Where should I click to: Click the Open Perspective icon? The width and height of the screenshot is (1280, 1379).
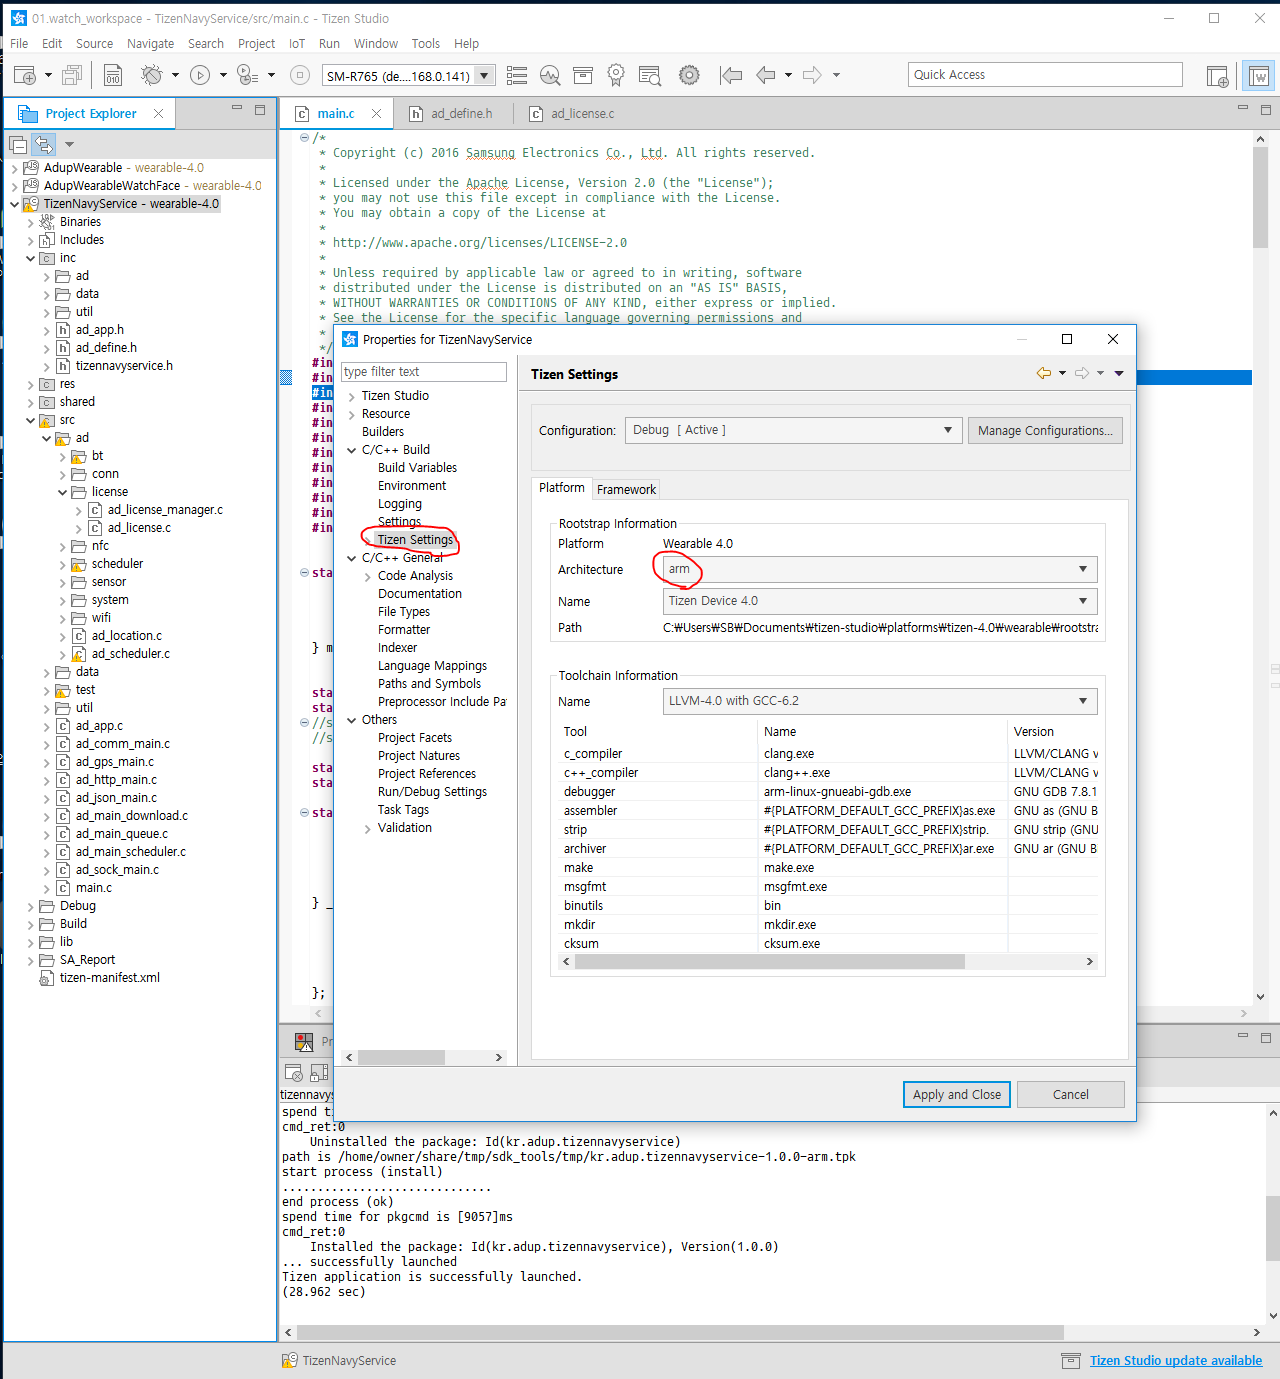point(1217,76)
